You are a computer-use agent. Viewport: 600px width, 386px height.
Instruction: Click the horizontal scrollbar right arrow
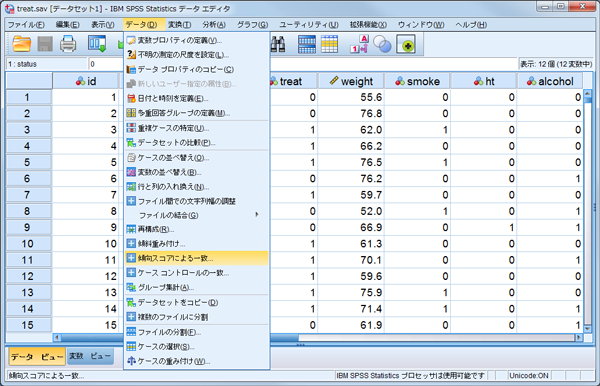pyautogui.click(x=579, y=337)
